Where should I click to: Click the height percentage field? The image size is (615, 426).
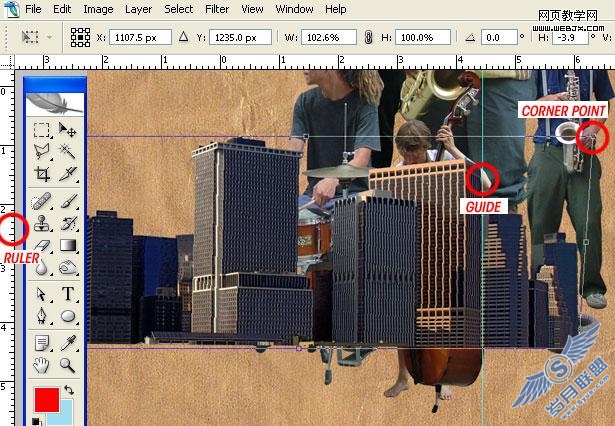pos(423,38)
